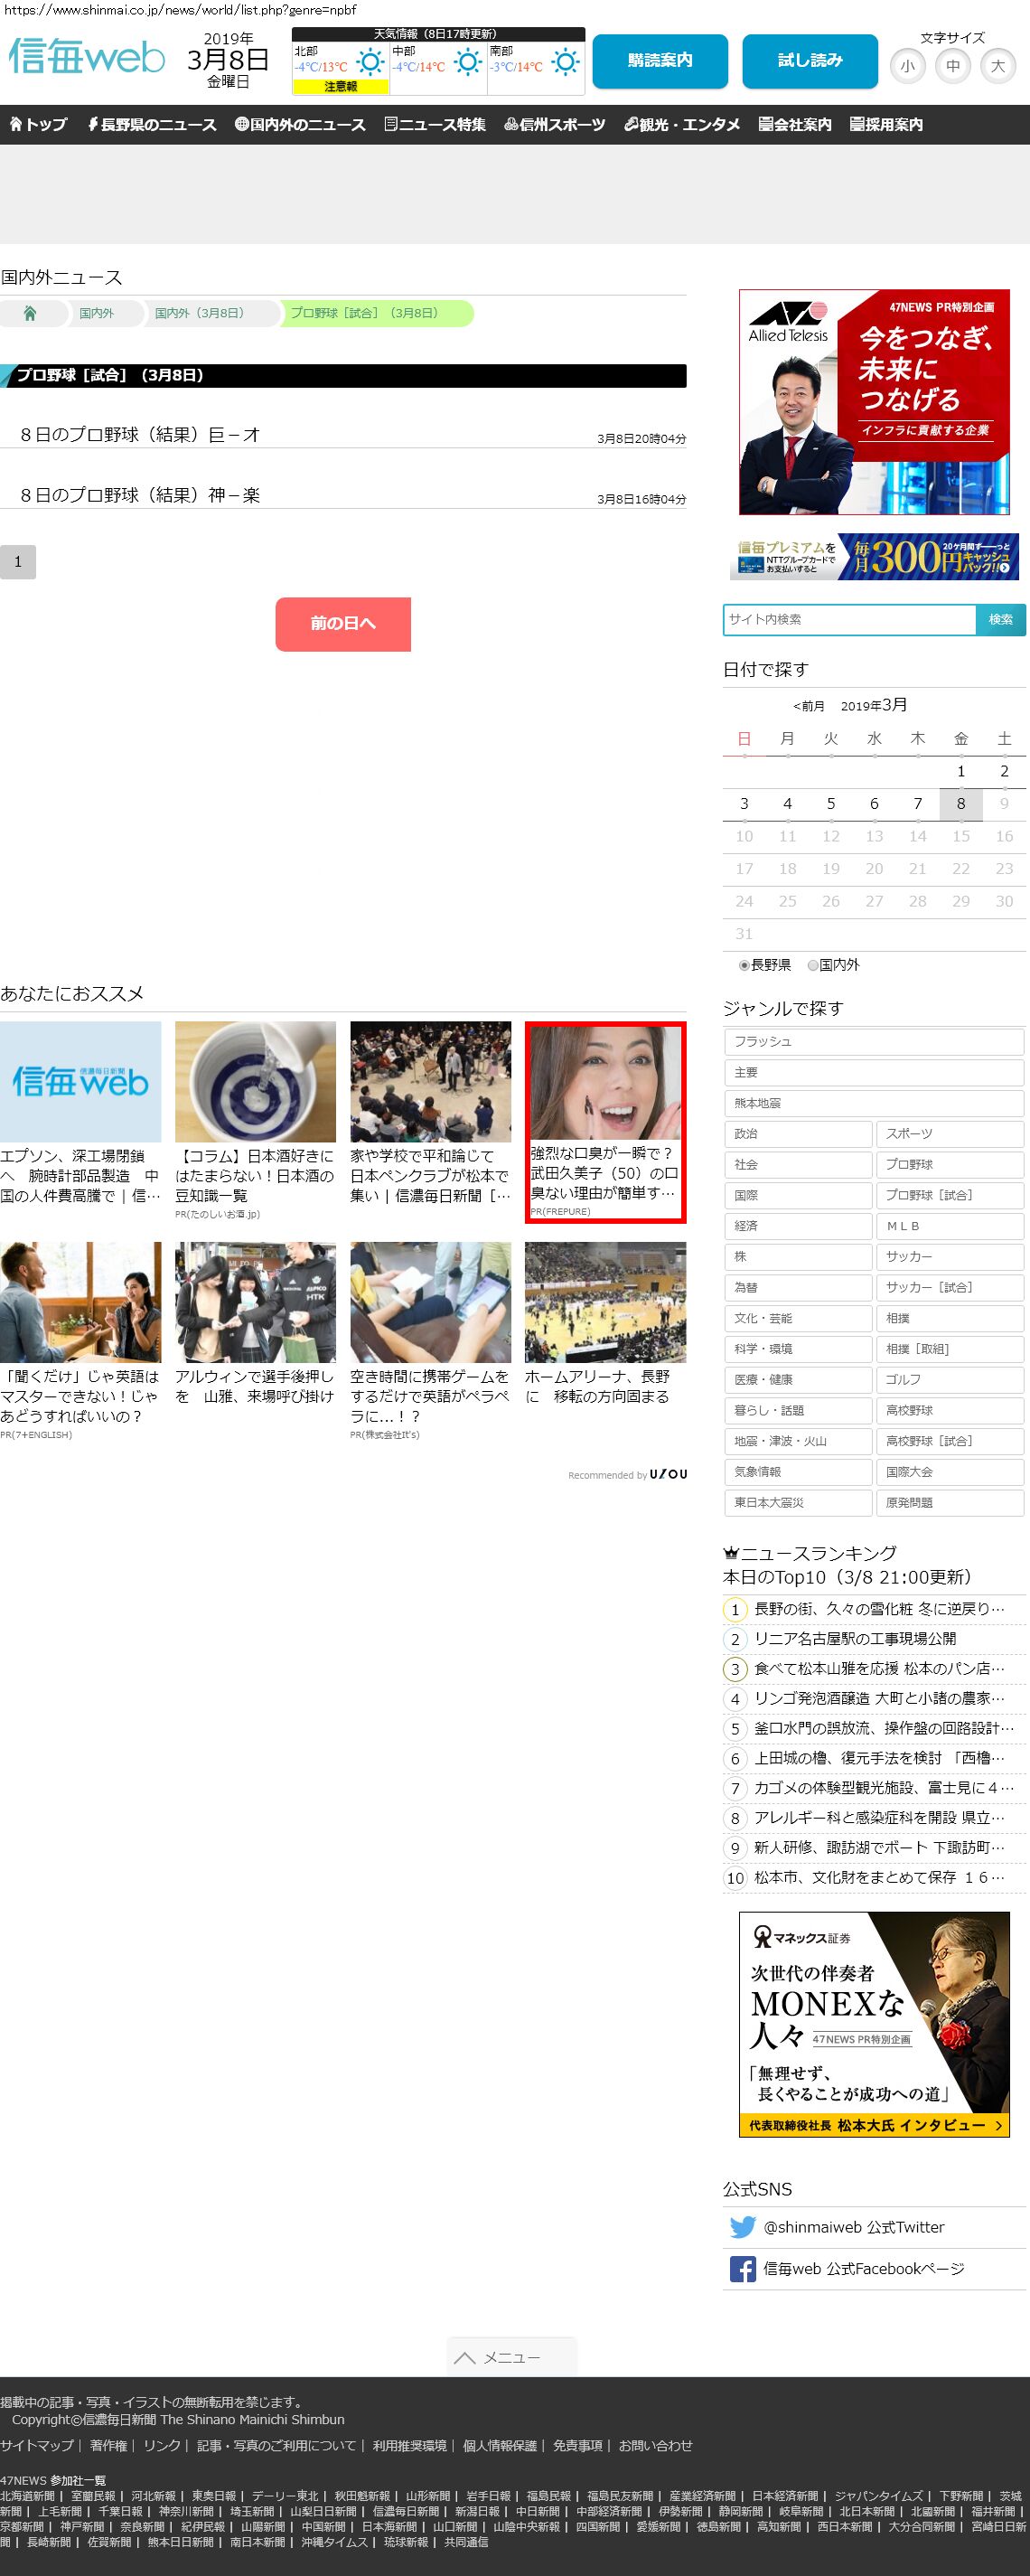Screen dimensions: 1030x2576
Task: Go to トップ in navigation bar
Action: pyautogui.click(x=38, y=125)
